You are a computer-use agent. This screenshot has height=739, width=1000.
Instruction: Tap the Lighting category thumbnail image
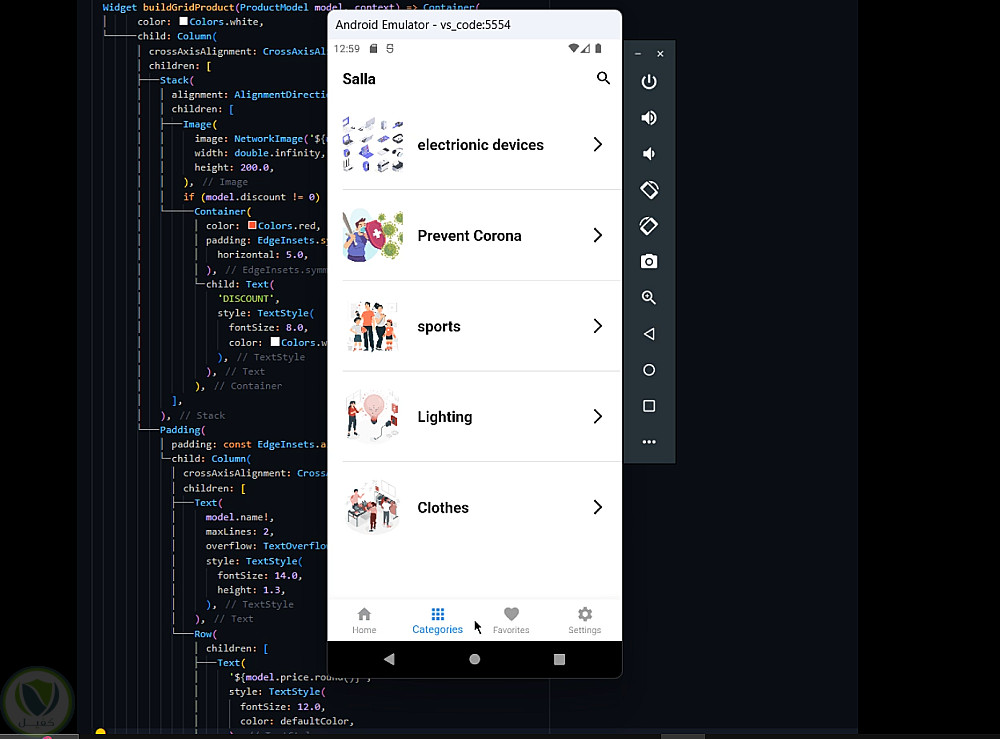click(x=373, y=417)
